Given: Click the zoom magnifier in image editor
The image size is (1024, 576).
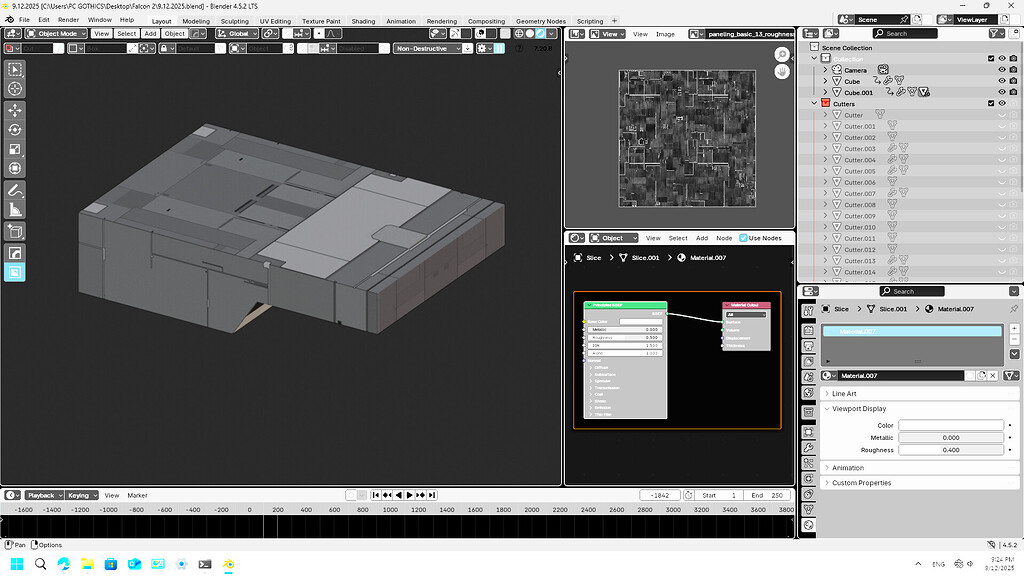Looking at the screenshot, I should [x=782, y=54].
